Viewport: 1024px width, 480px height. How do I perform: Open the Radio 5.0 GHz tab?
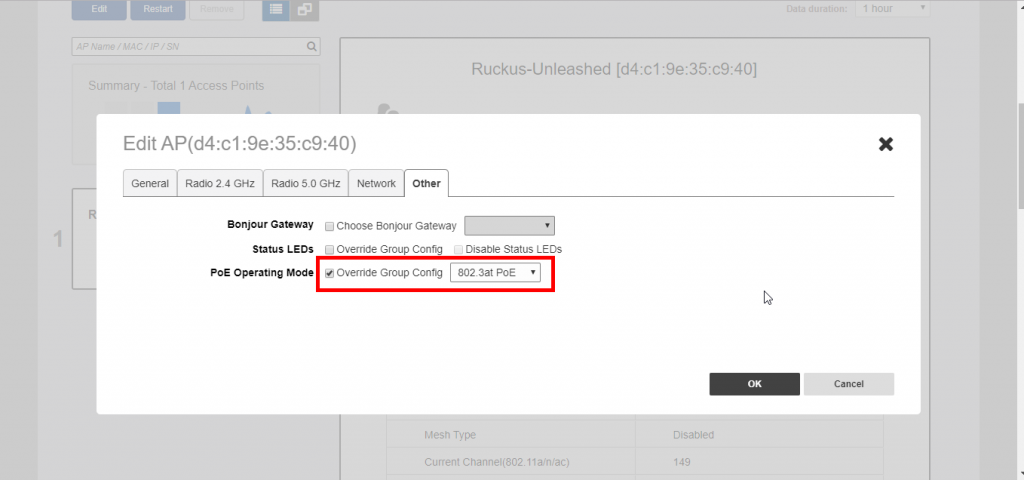306,184
